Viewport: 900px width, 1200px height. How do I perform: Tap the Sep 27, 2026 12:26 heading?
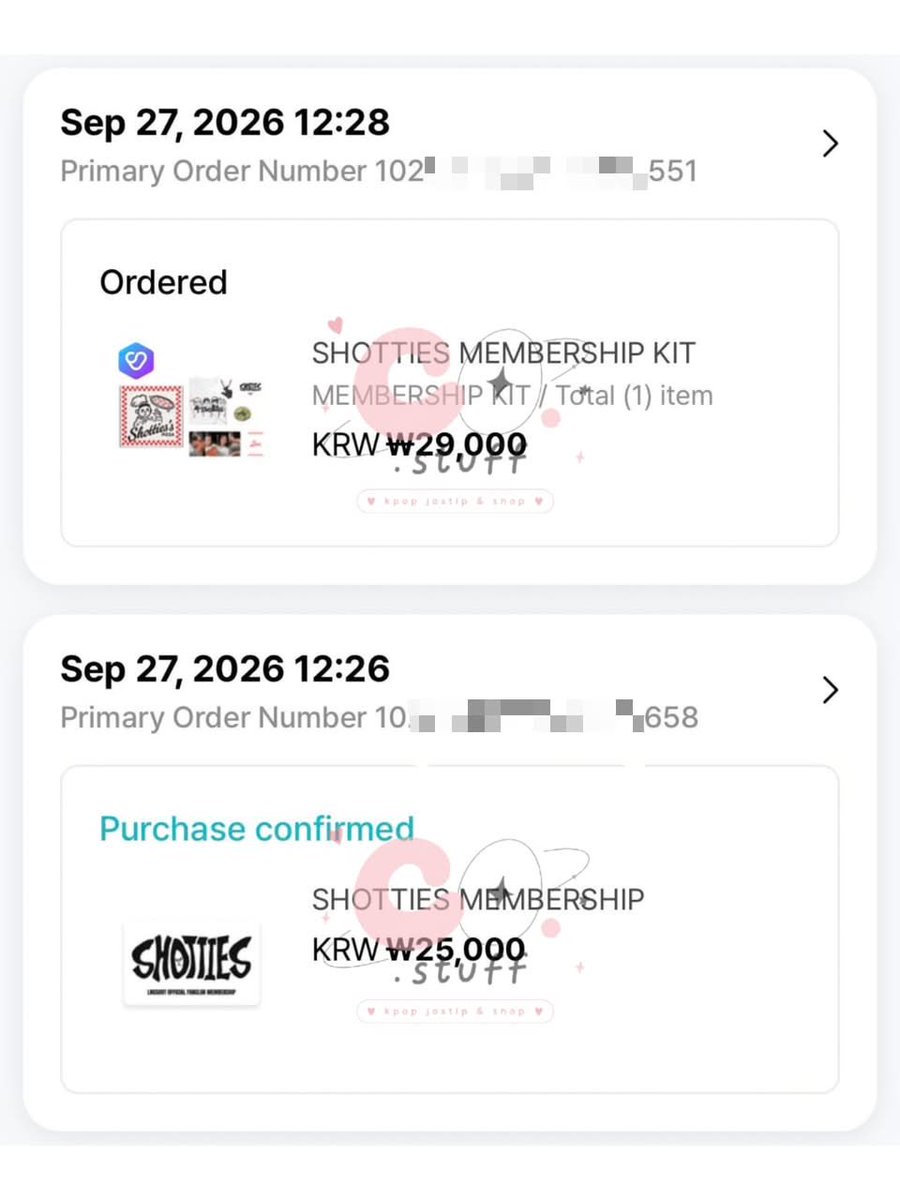pyautogui.click(x=225, y=668)
